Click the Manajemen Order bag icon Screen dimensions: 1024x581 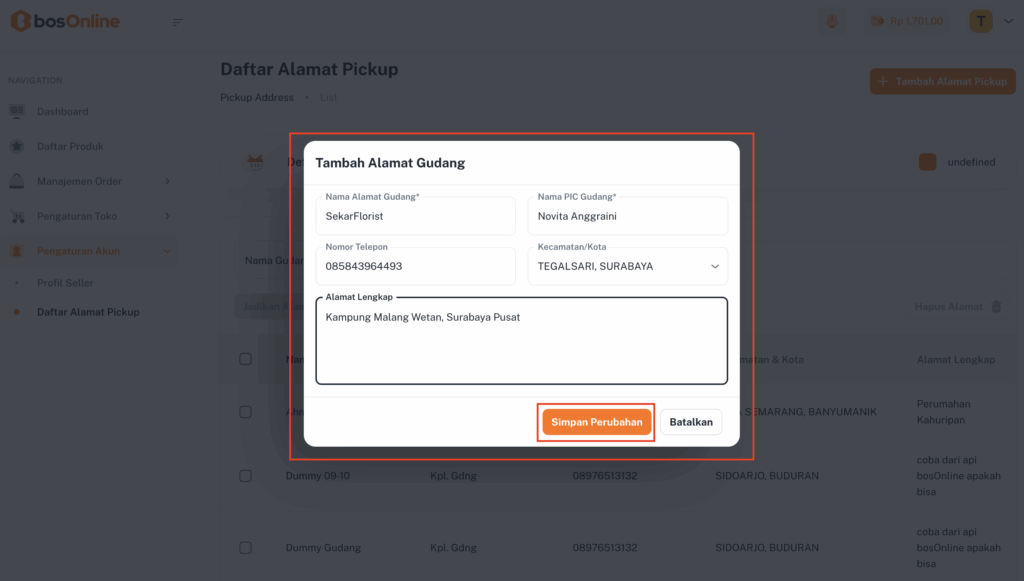(x=17, y=181)
